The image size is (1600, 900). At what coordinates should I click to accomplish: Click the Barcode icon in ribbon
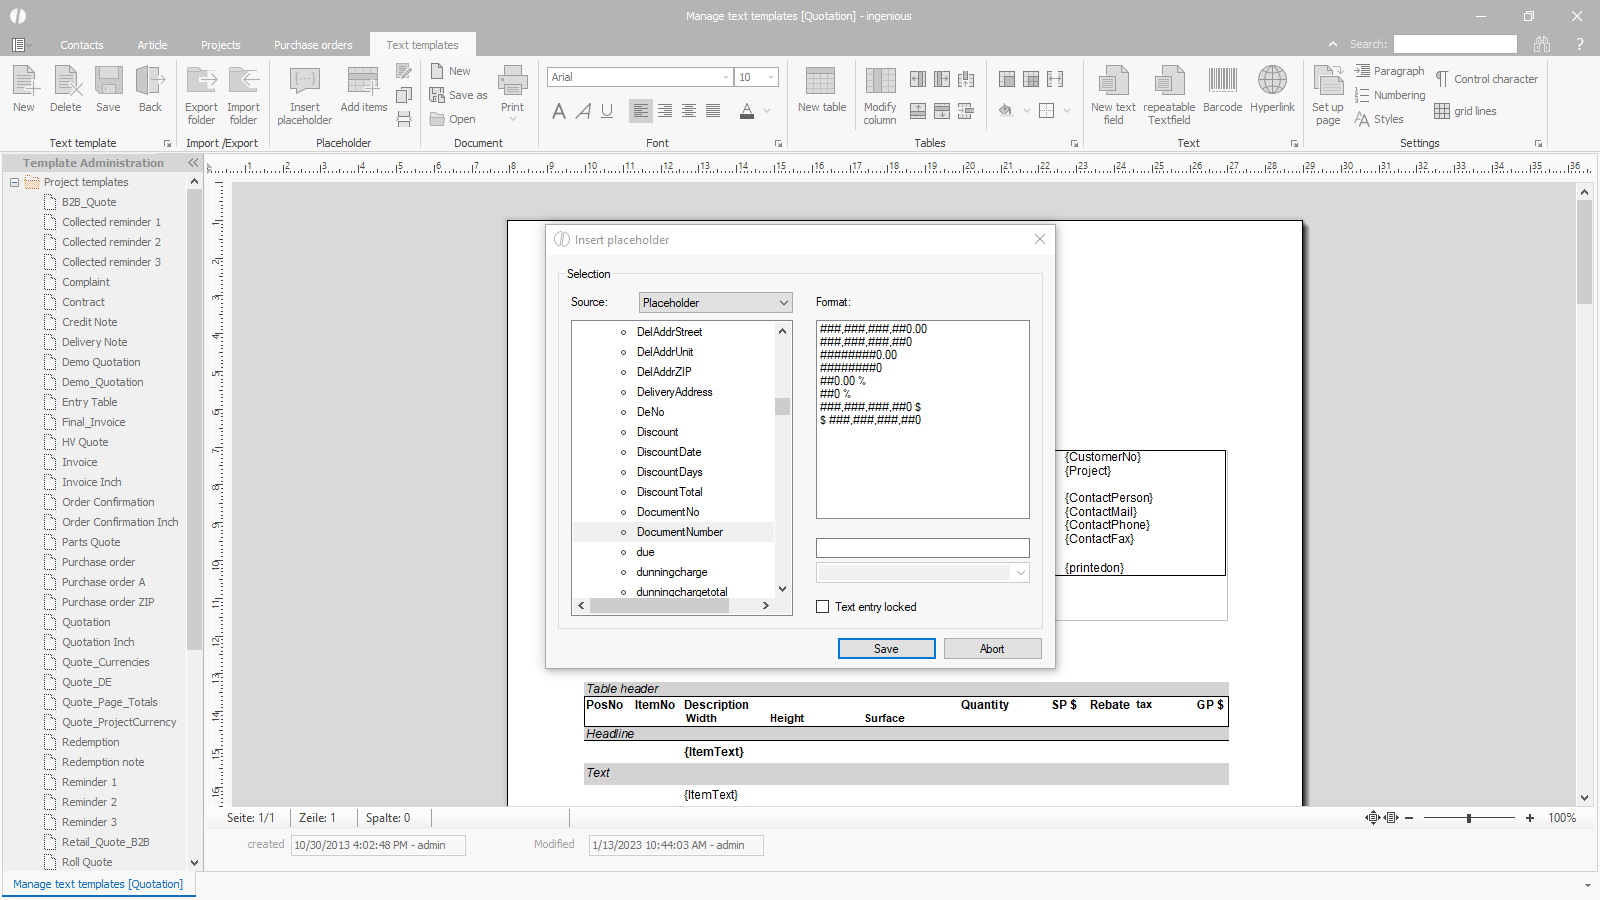(x=1222, y=82)
